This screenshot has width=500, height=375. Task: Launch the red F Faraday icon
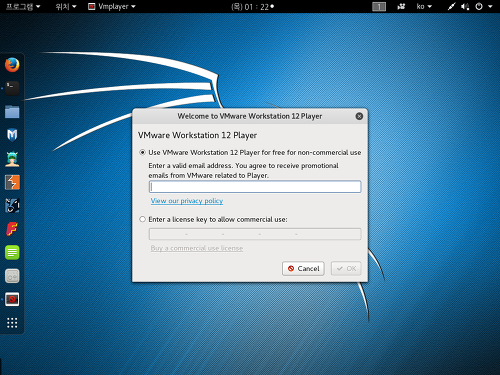tap(12, 229)
